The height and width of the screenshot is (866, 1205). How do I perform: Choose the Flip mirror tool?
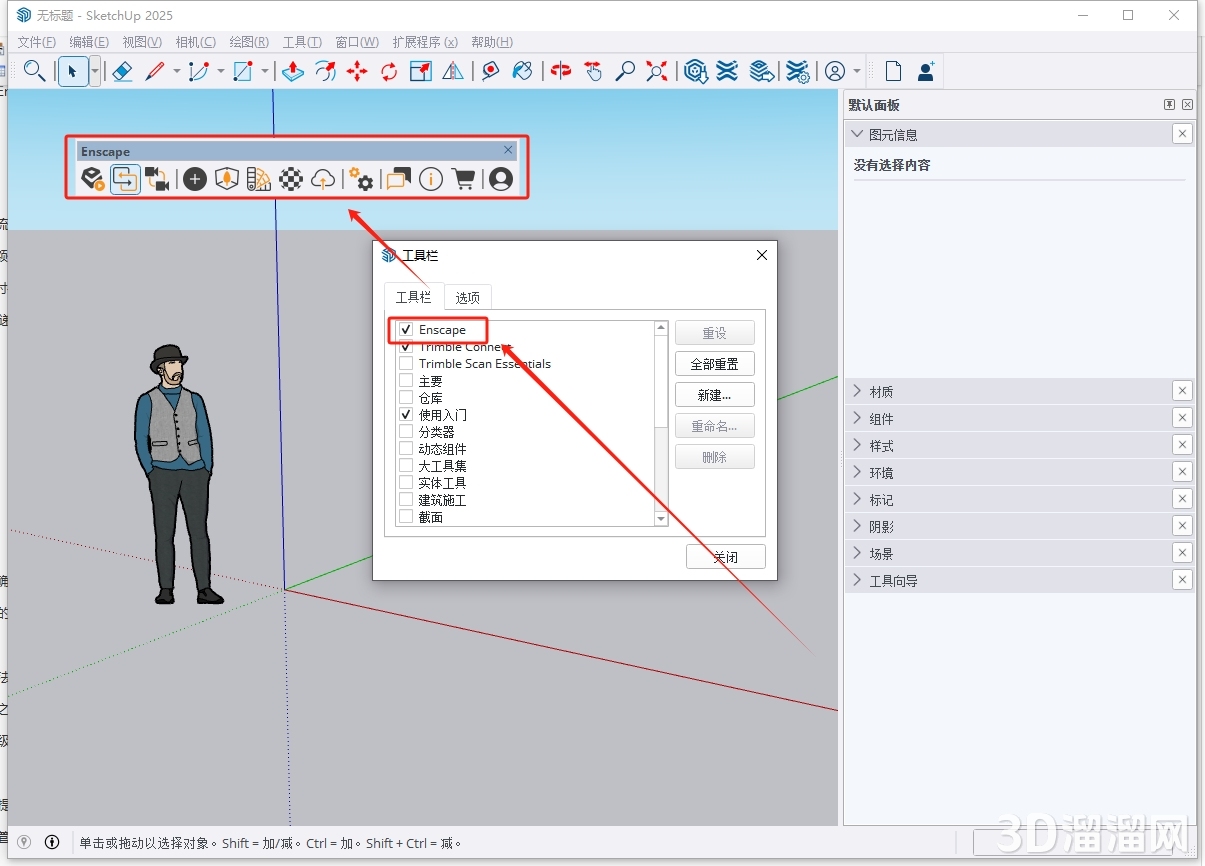tap(453, 71)
